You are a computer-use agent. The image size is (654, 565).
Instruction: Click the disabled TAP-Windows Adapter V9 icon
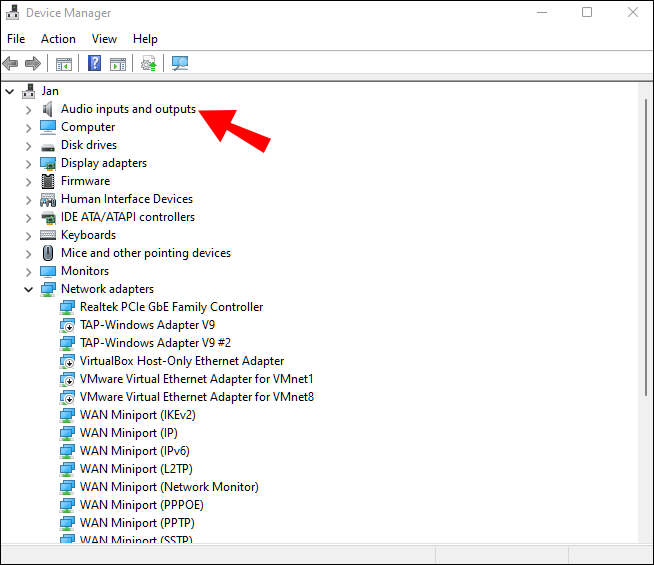[x=67, y=325]
